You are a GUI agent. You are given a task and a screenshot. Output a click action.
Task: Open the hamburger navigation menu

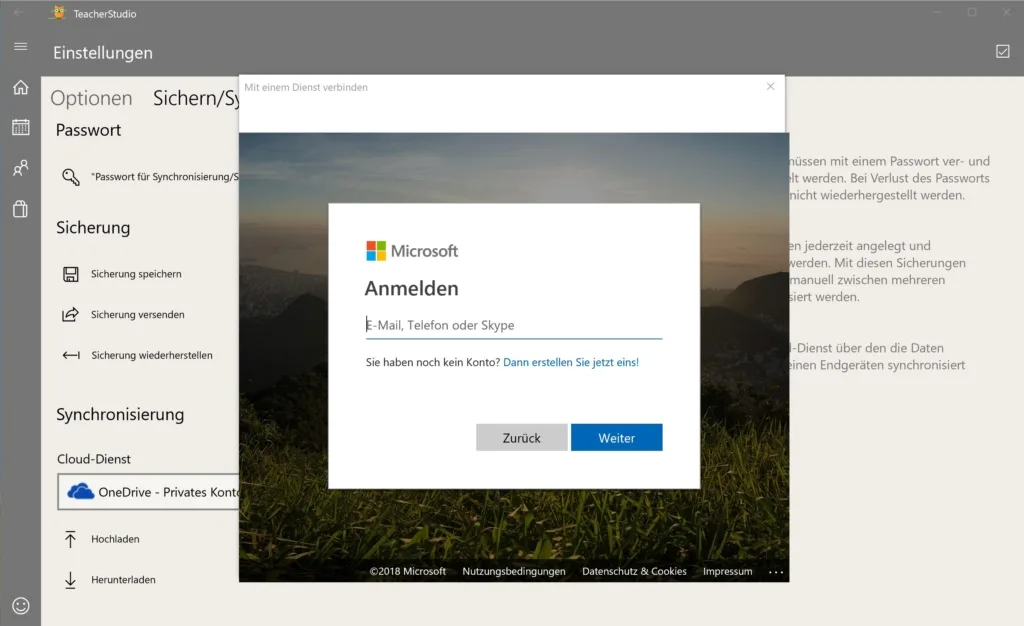click(20, 46)
